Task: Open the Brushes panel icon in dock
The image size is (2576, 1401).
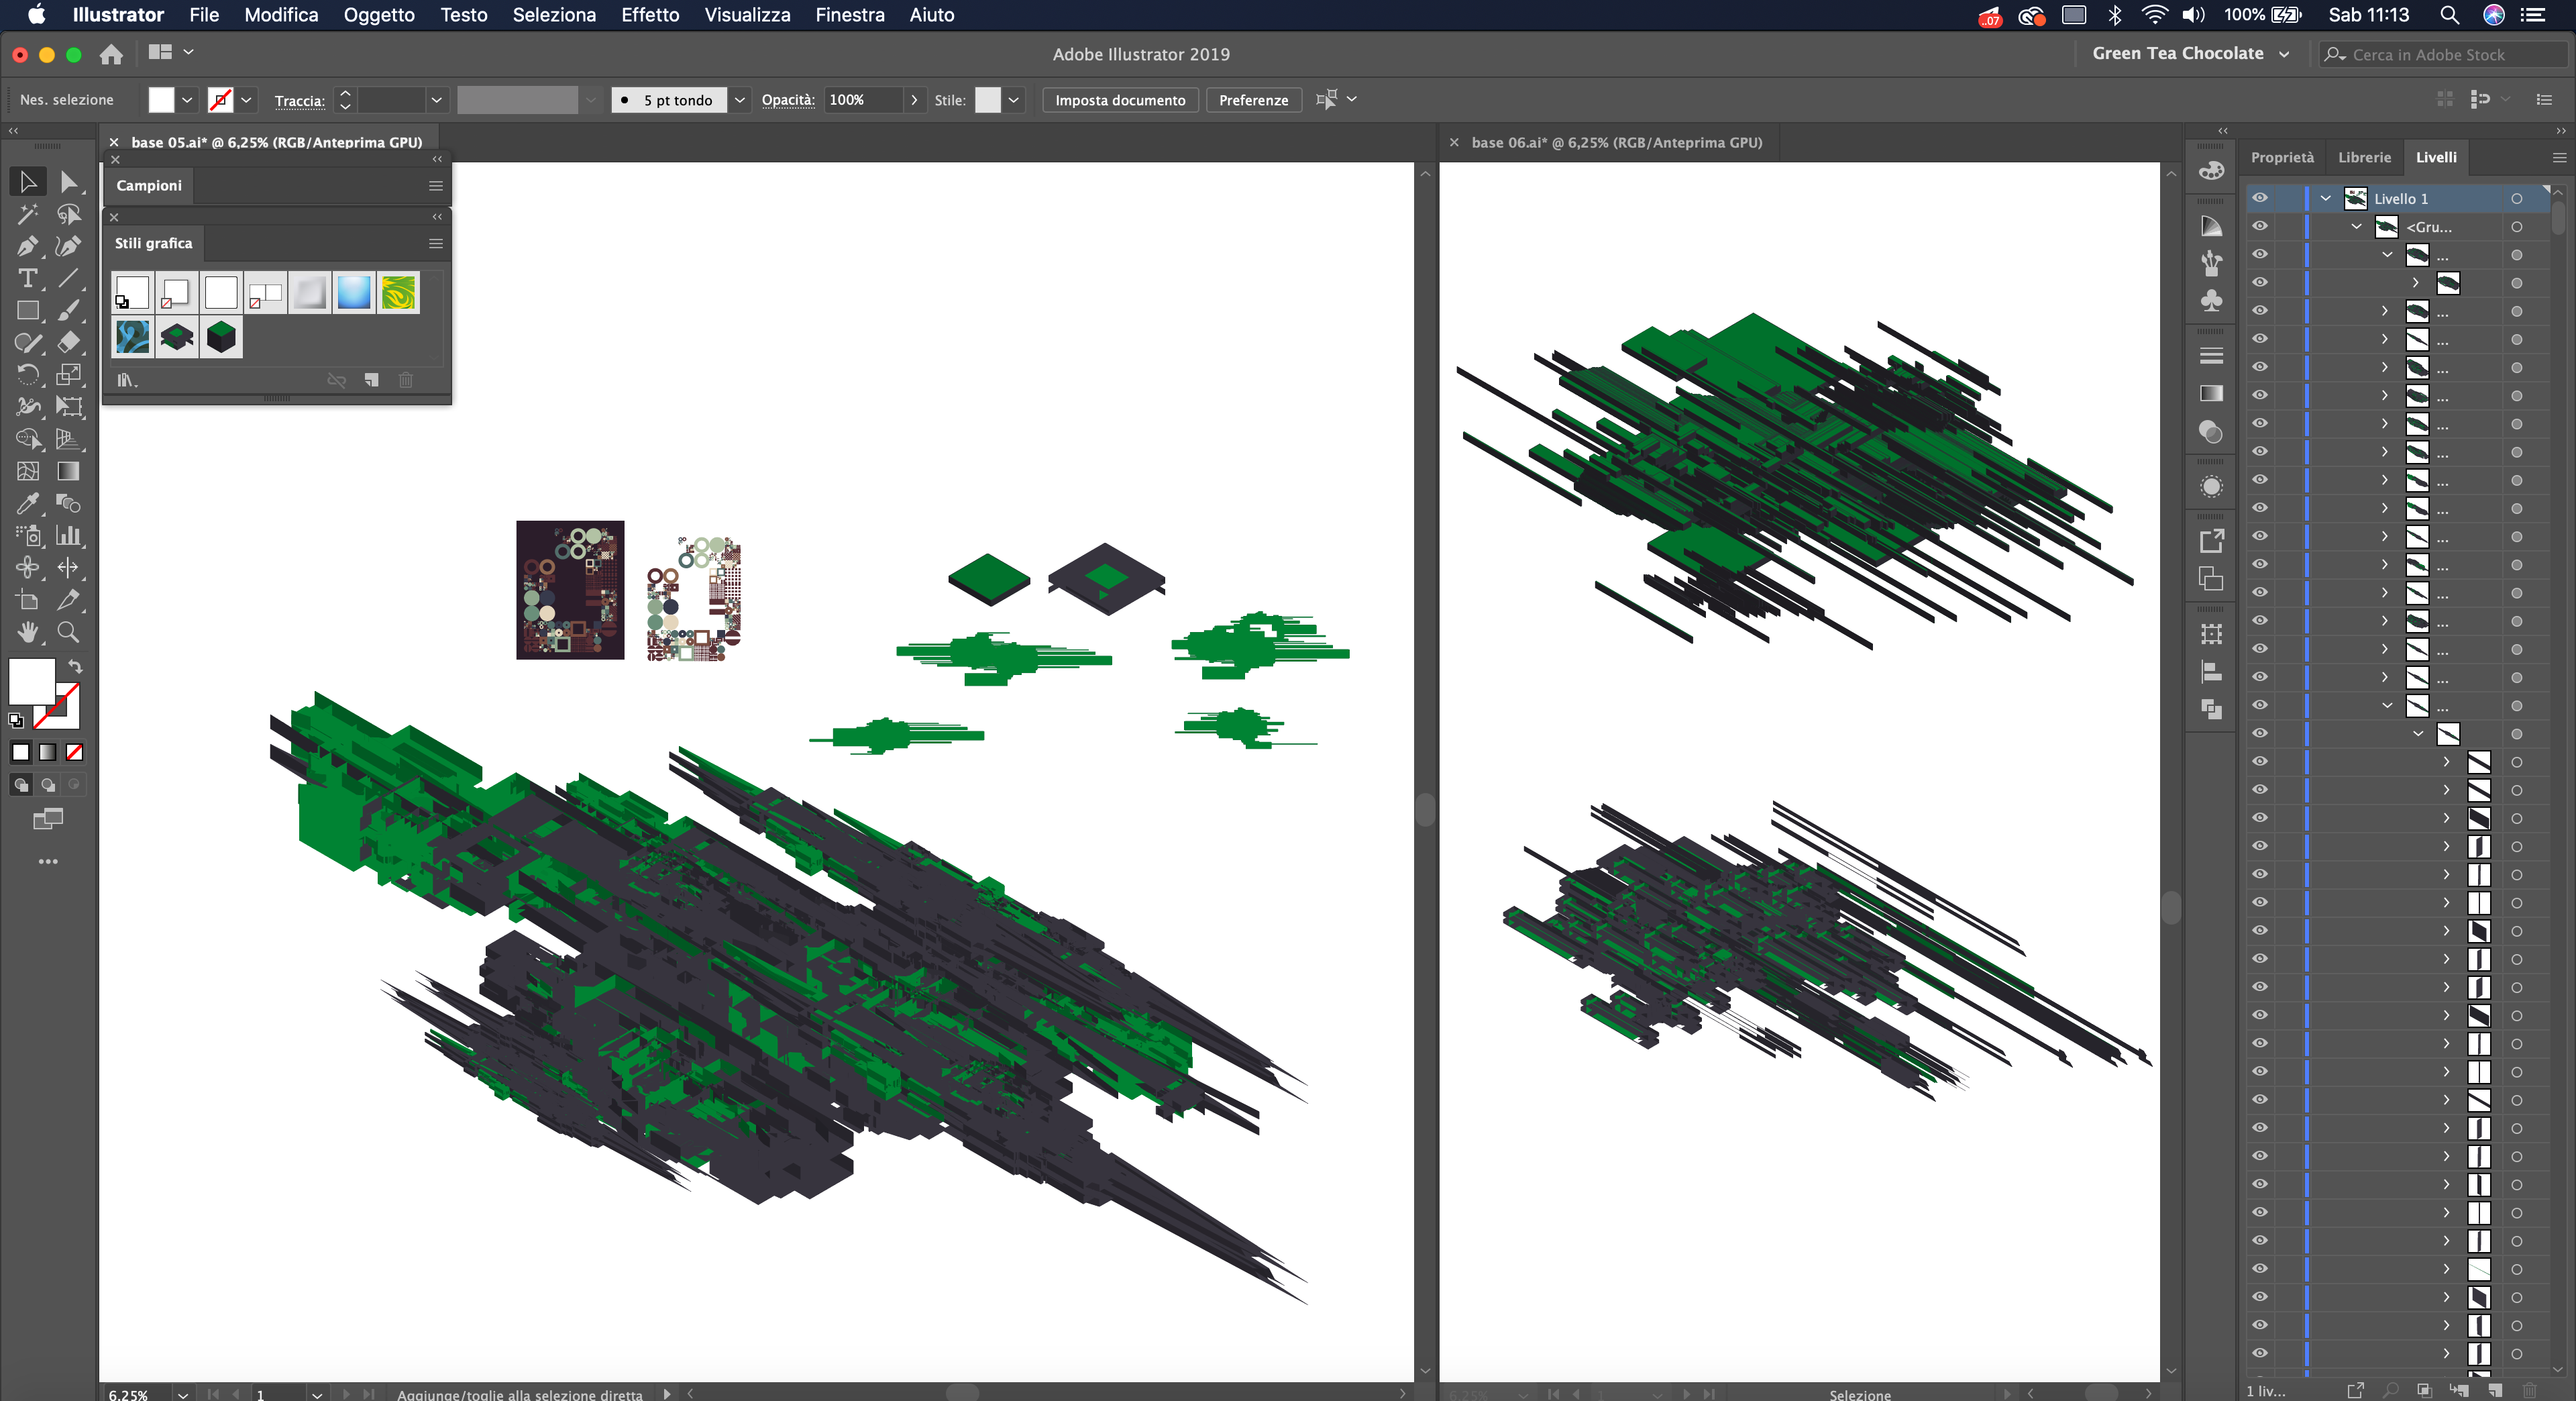Action: pos(2211,263)
